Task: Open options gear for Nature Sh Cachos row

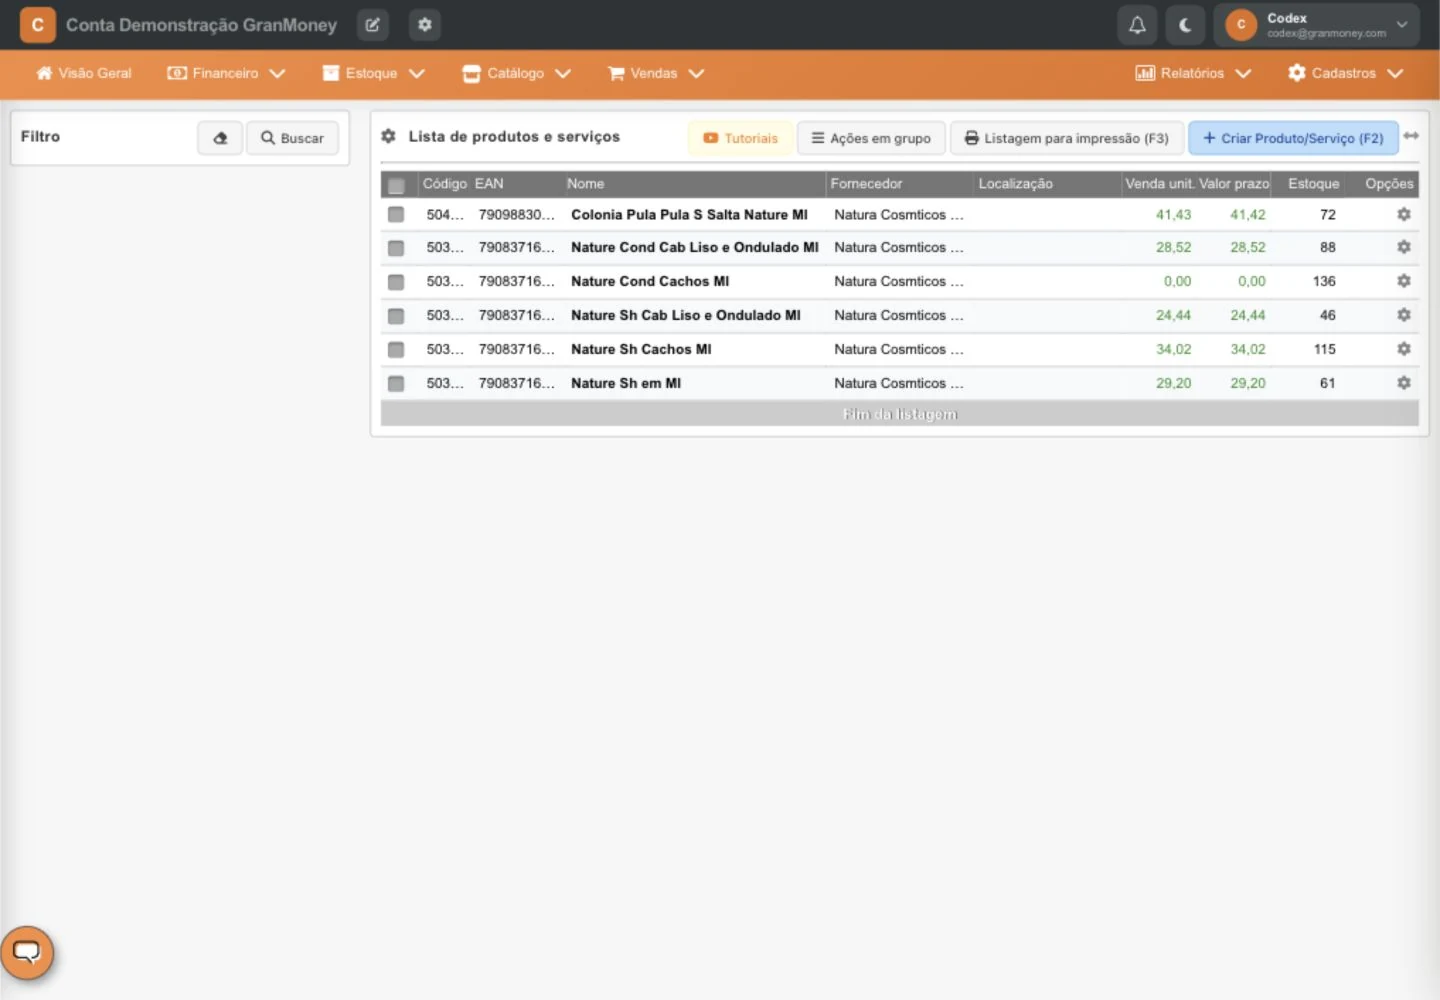Action: pos(1404,349)
